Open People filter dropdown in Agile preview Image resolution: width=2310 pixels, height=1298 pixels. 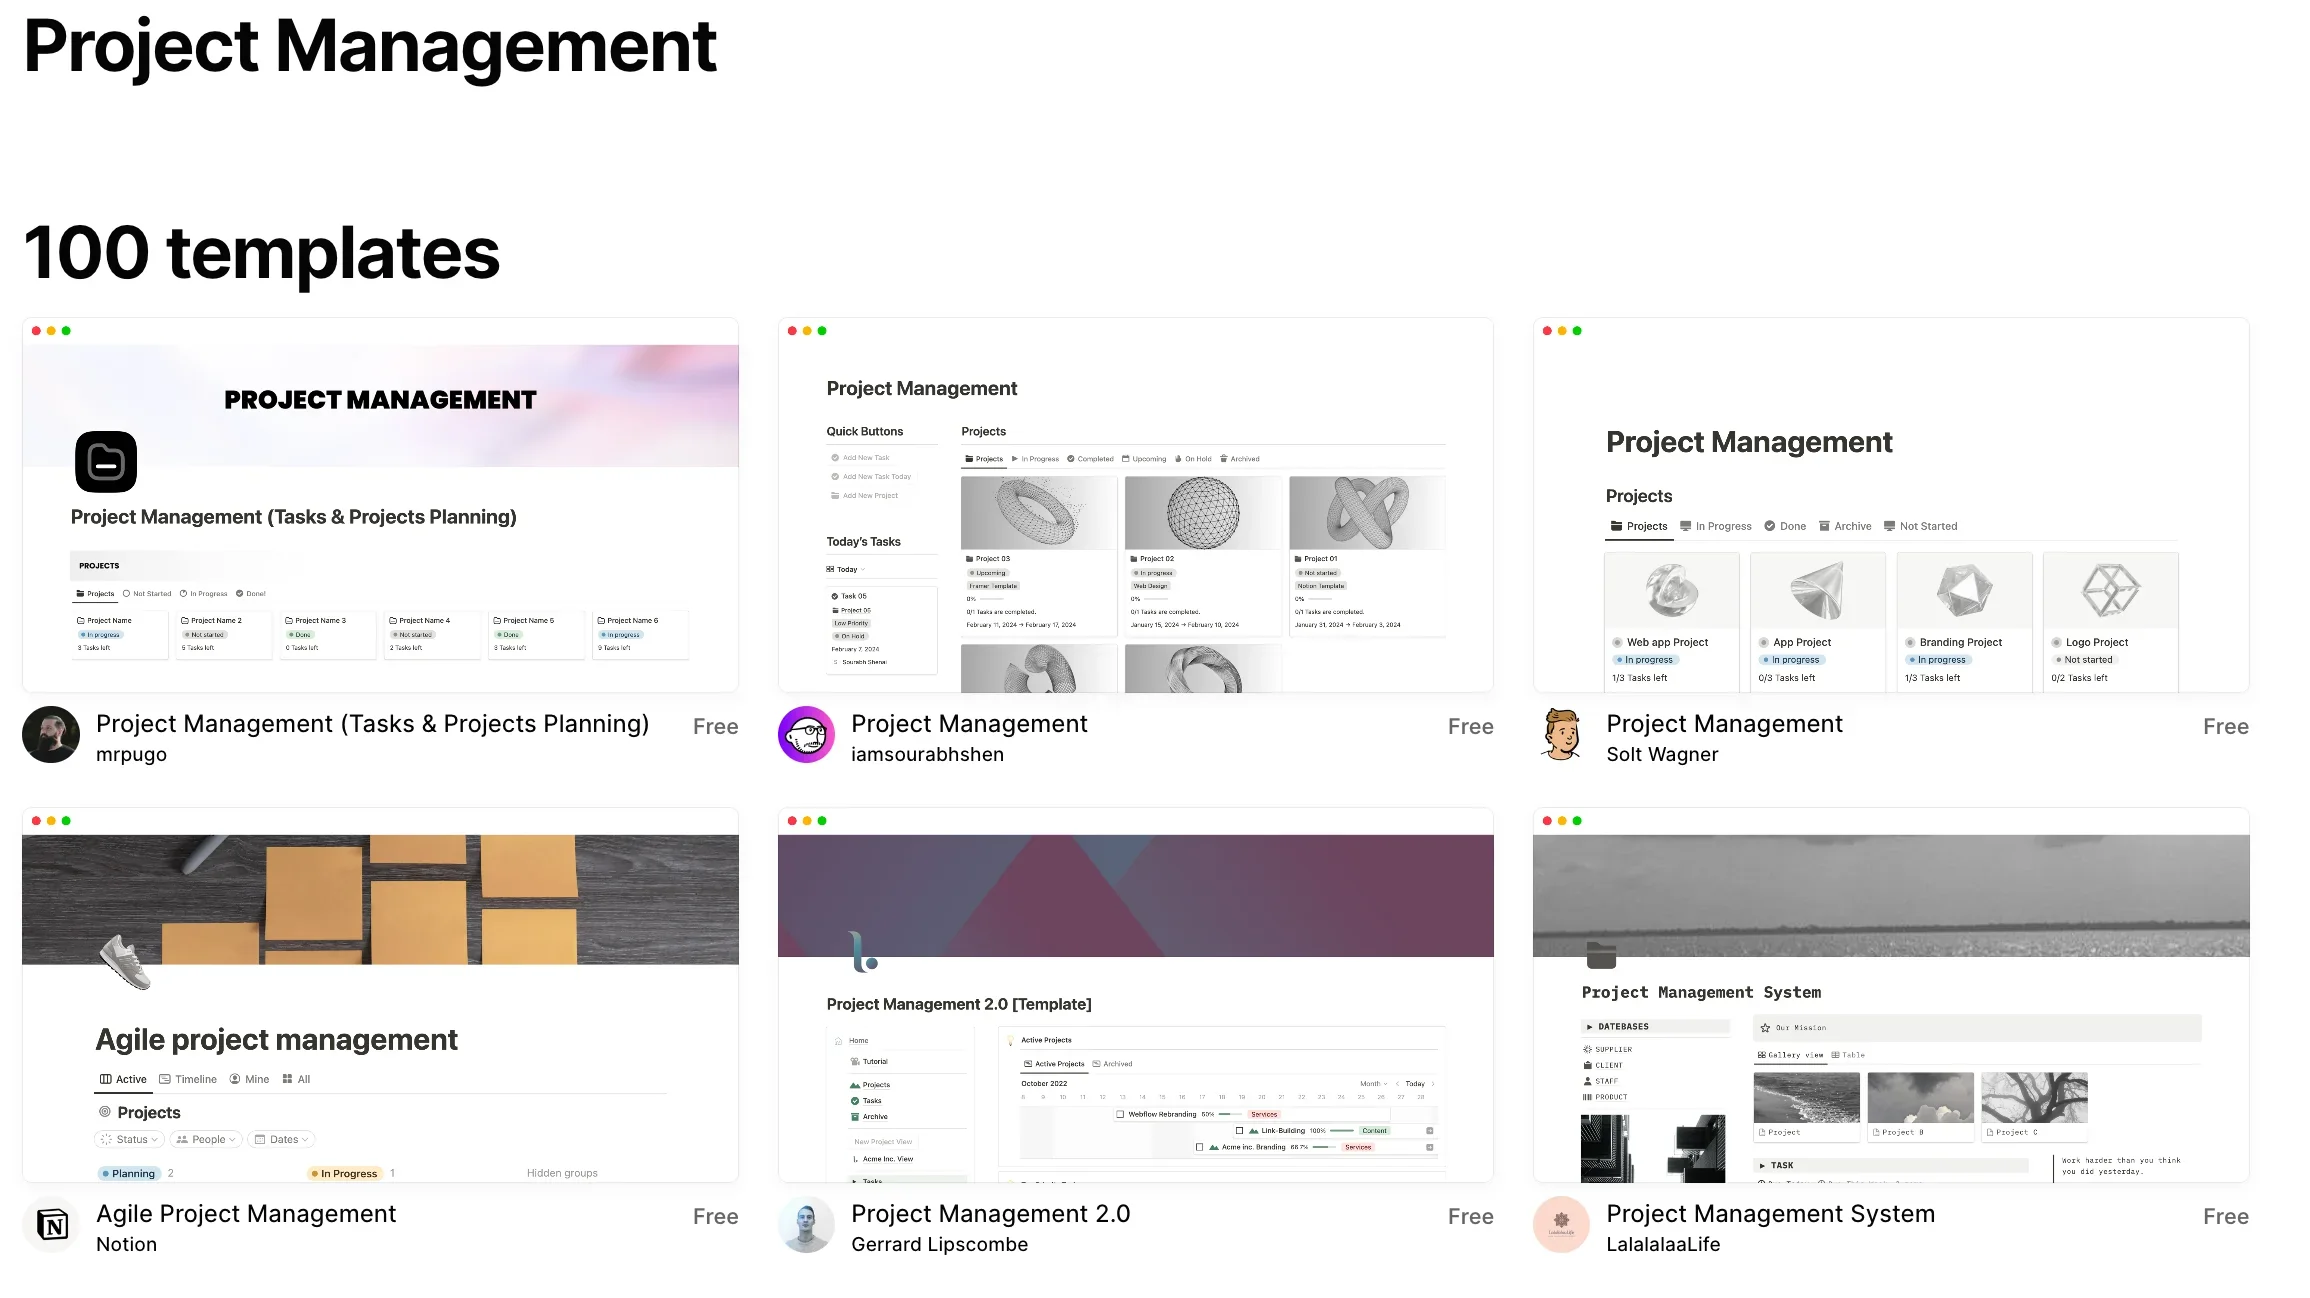[x=206, y=1139]
